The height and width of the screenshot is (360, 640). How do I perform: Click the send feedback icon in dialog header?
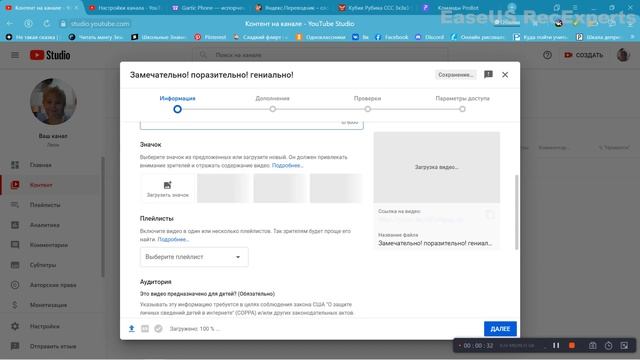(x=488, y=74)
